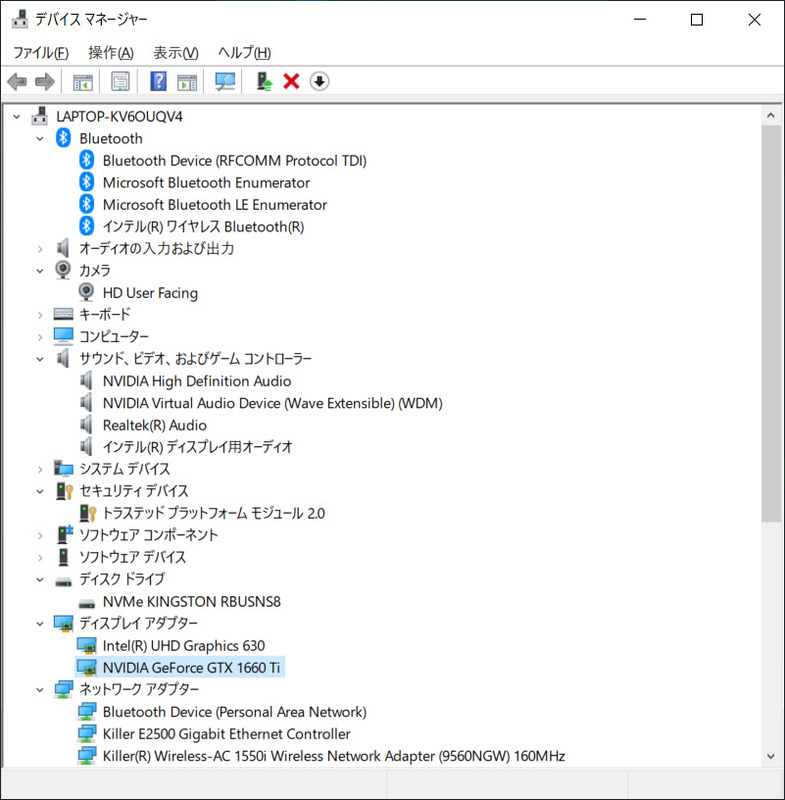Screen dimensions: 785x800
Task: Click the カメラ webcam category icon
Action: (x=63, y=270)
